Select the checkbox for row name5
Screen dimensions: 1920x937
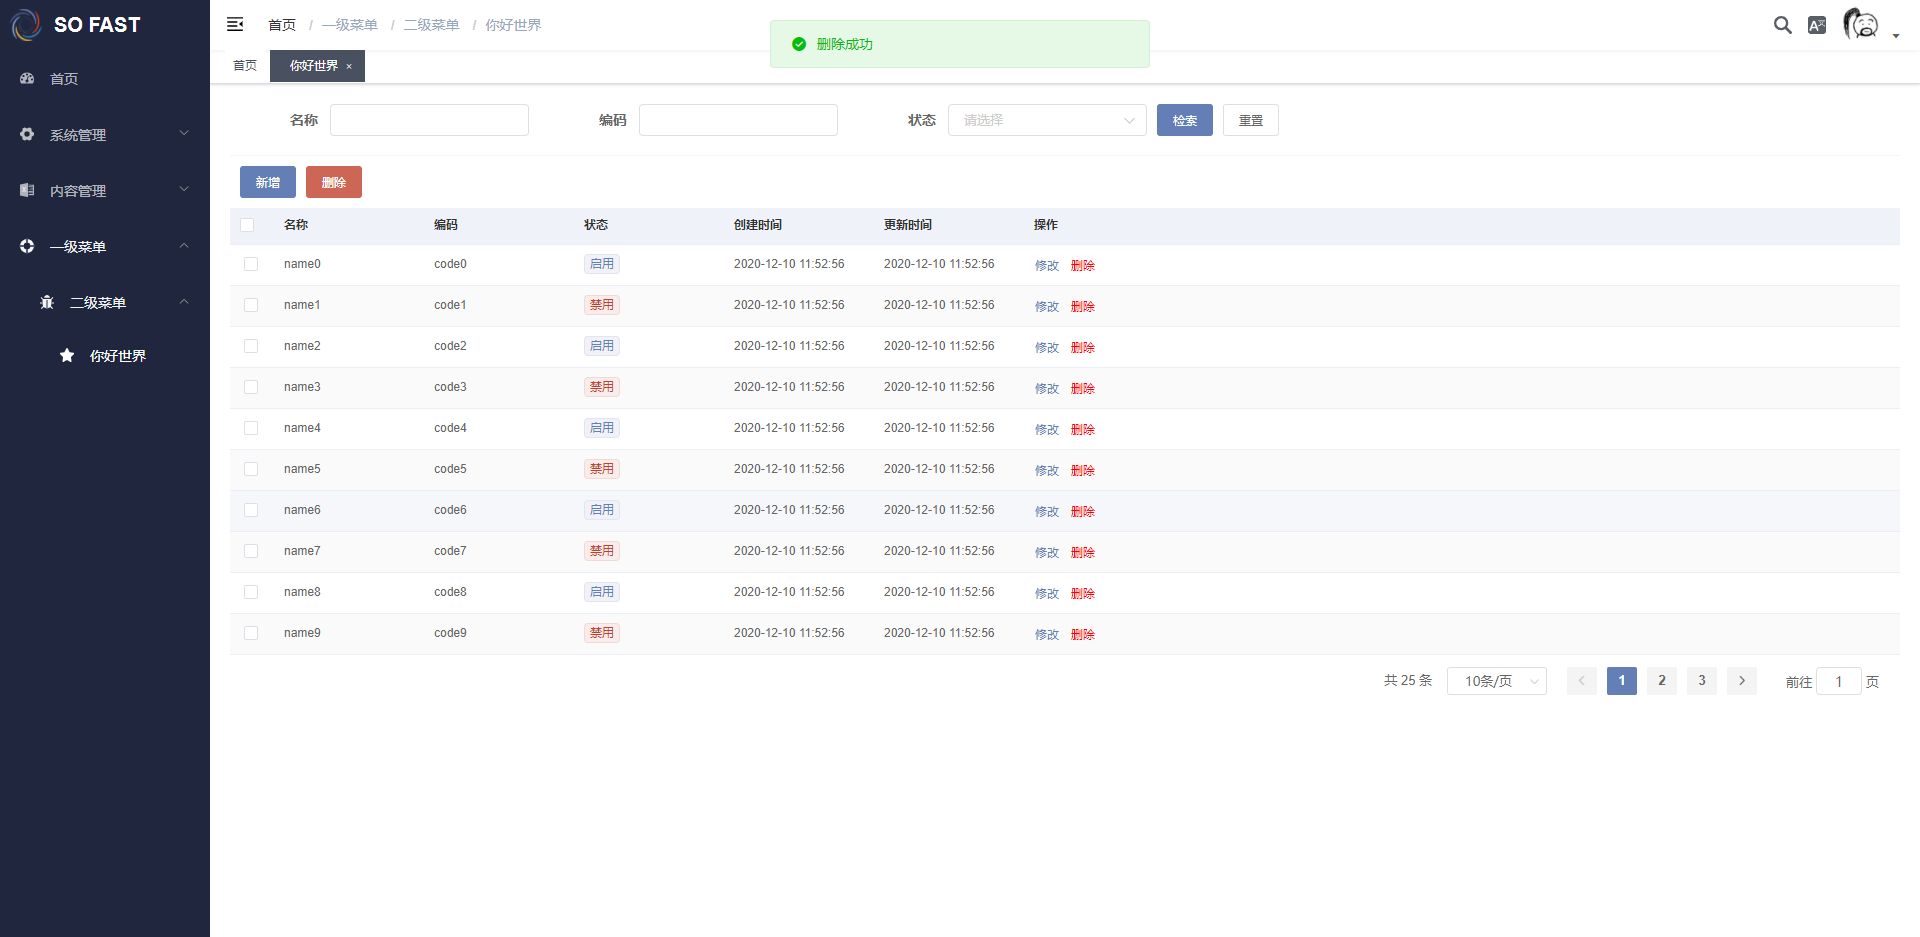coord(251,469)
